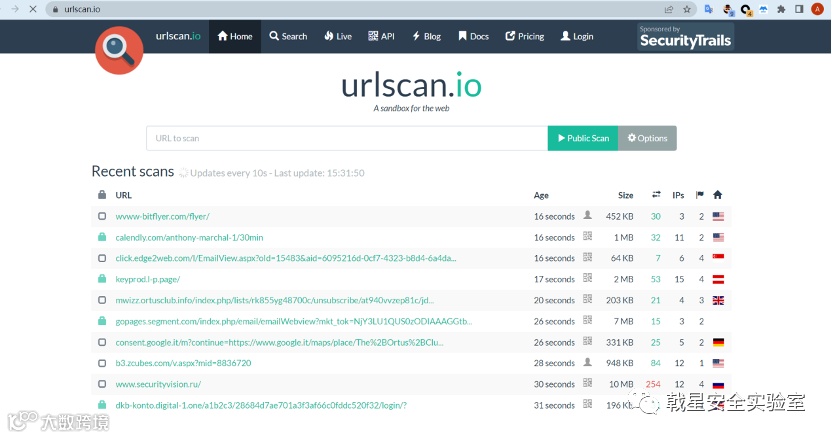The height and width of the screenshot is (438, 832).
Task: Open the Home nav tab
Action: pos(235,36)
